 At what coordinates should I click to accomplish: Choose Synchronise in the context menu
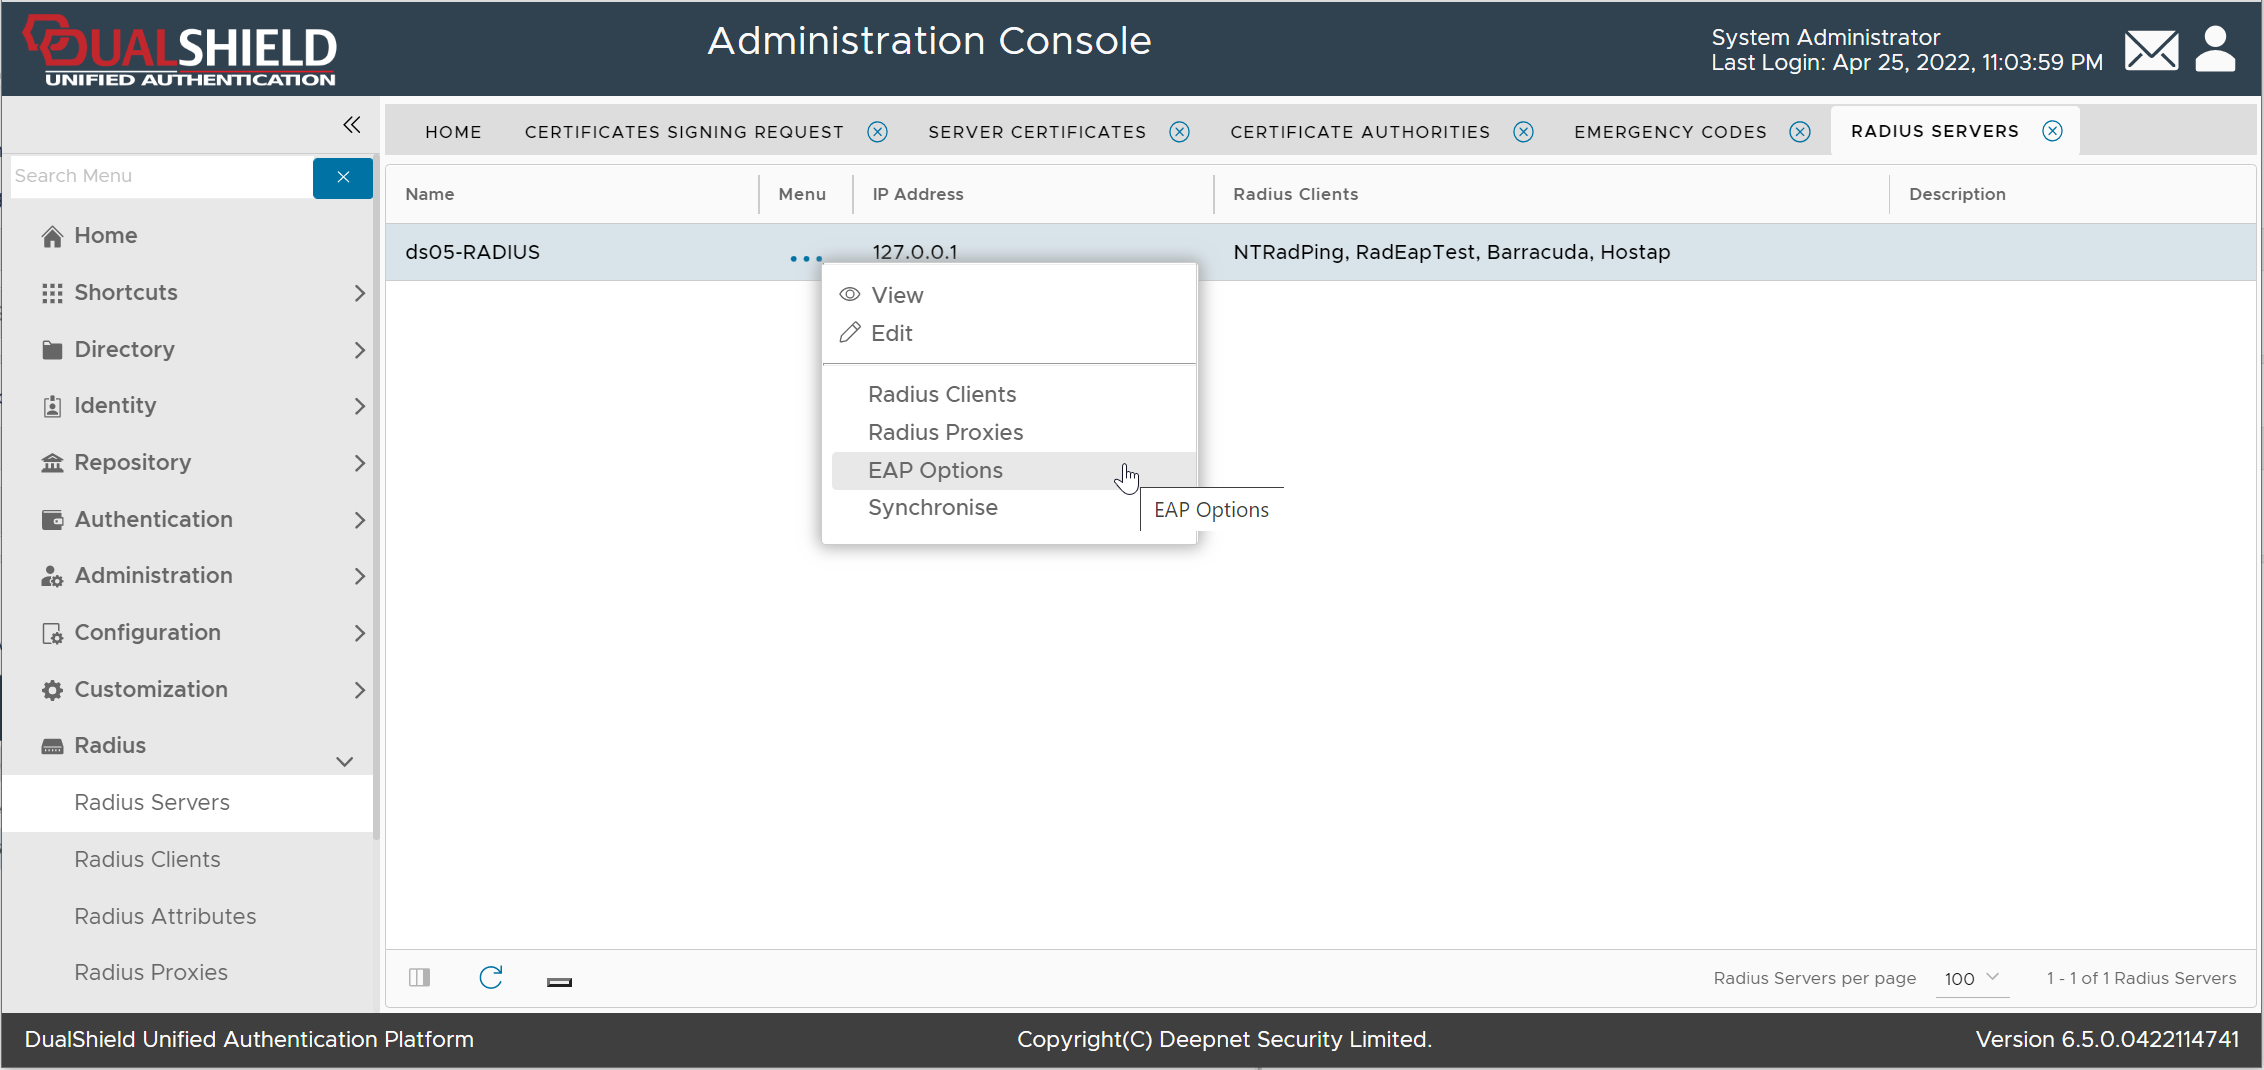932,508
